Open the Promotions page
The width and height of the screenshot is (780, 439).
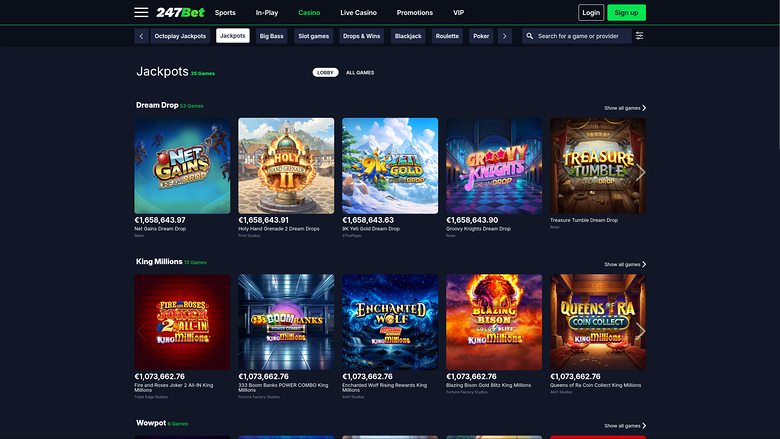point(414,12)
